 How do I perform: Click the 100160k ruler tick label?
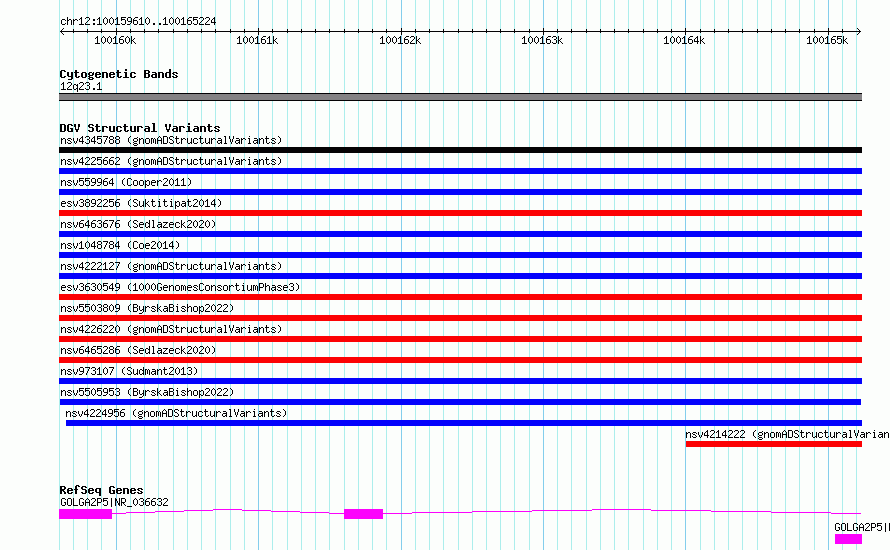tap(115, 40)
